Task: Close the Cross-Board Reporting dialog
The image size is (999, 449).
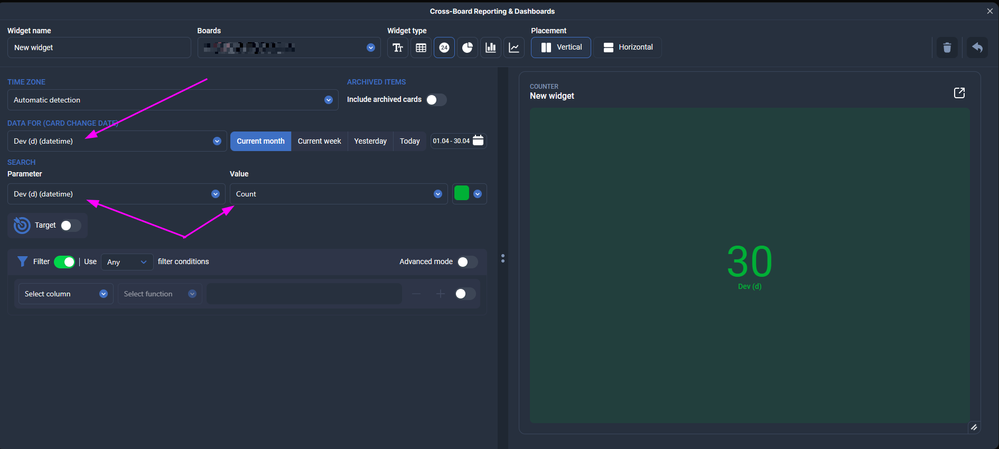Action: point(989,11)
